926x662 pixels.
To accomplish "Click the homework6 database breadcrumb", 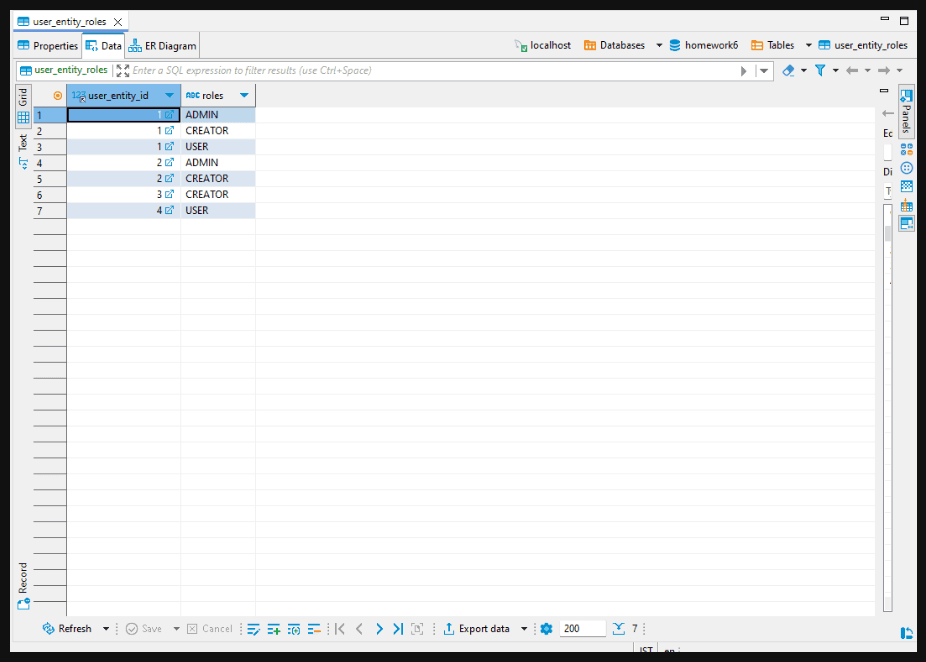I will click(704, 45).
